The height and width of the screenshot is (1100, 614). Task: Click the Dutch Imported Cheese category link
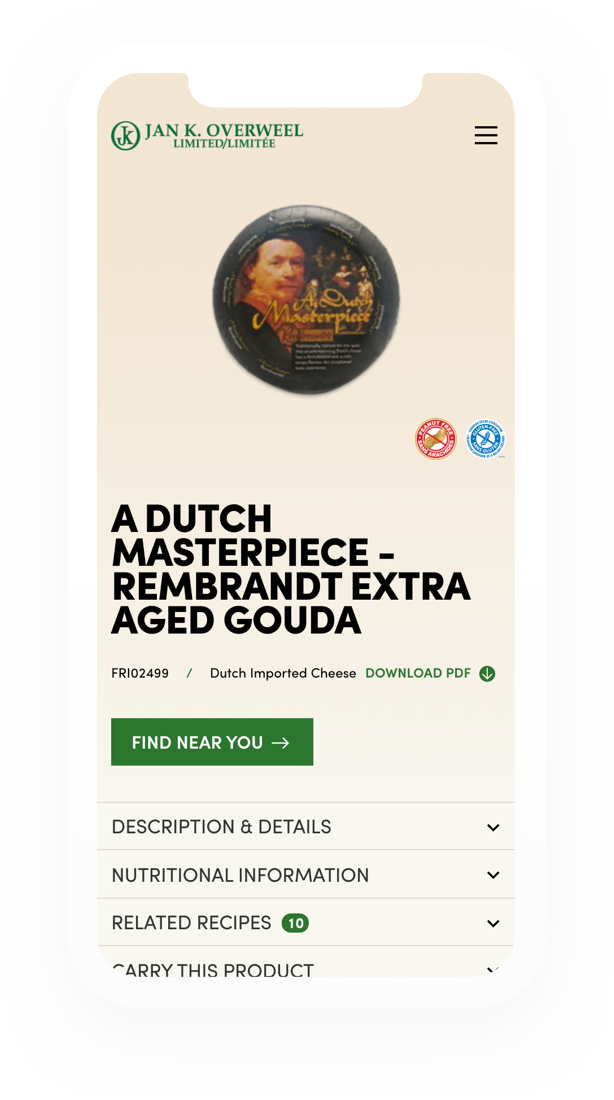coord(283,673)
